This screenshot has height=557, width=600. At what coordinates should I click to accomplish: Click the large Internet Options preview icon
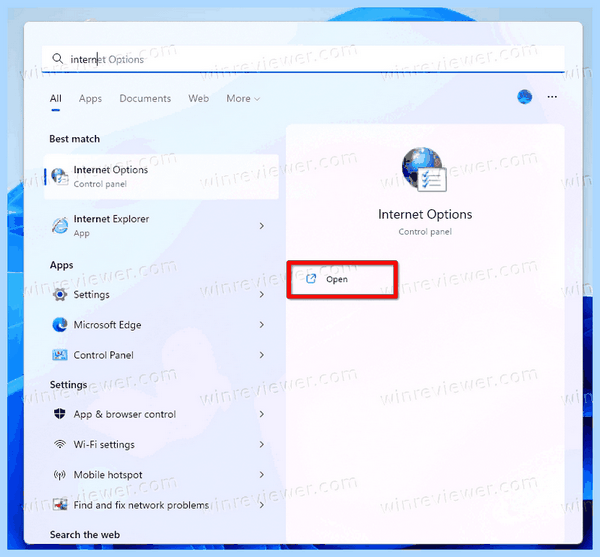[x=424, y=169]
